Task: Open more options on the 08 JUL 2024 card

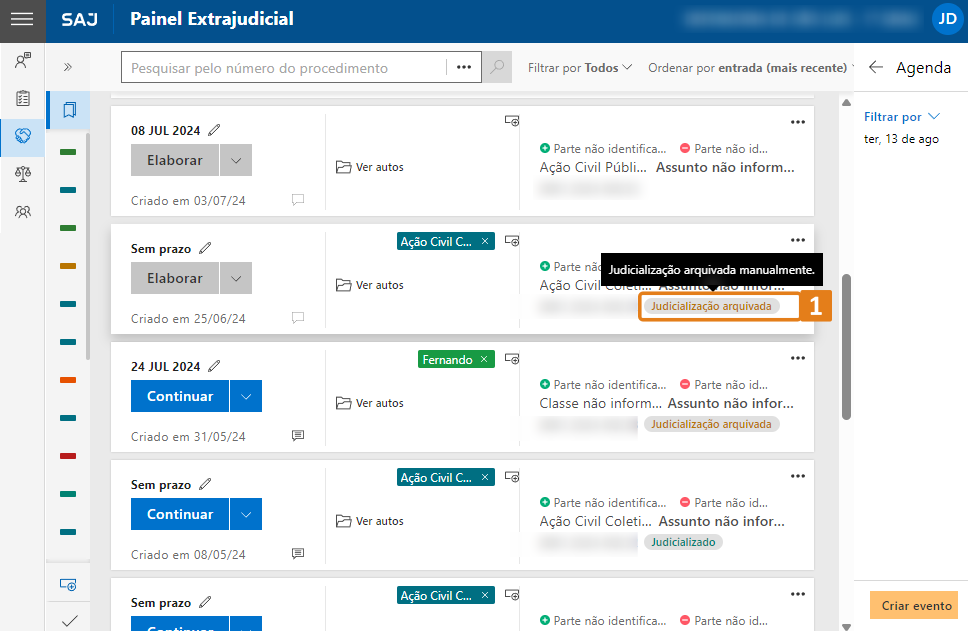Action: [x=798, y=122]
